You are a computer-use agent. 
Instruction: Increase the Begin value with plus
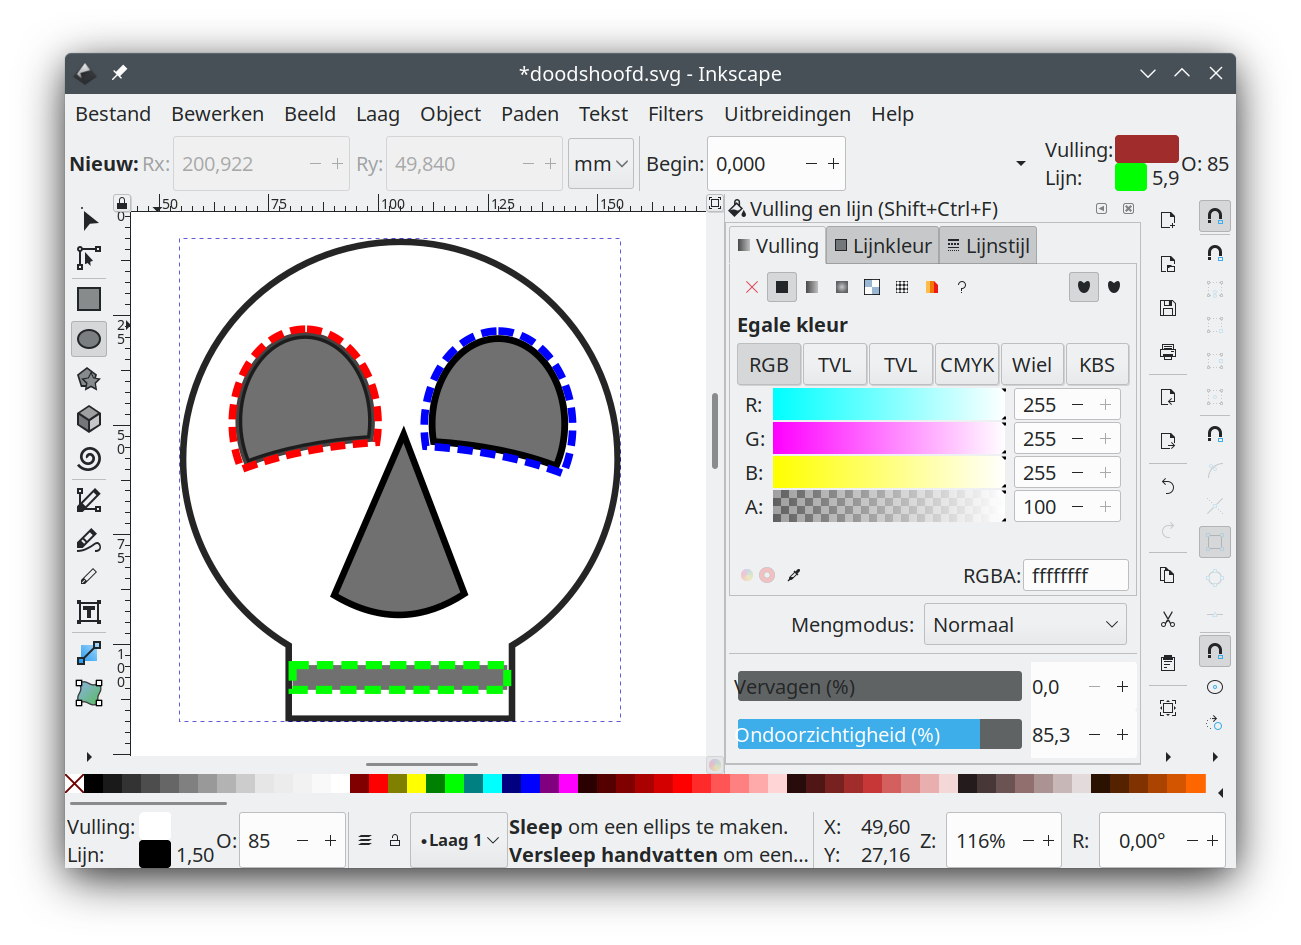pos(833,163)
